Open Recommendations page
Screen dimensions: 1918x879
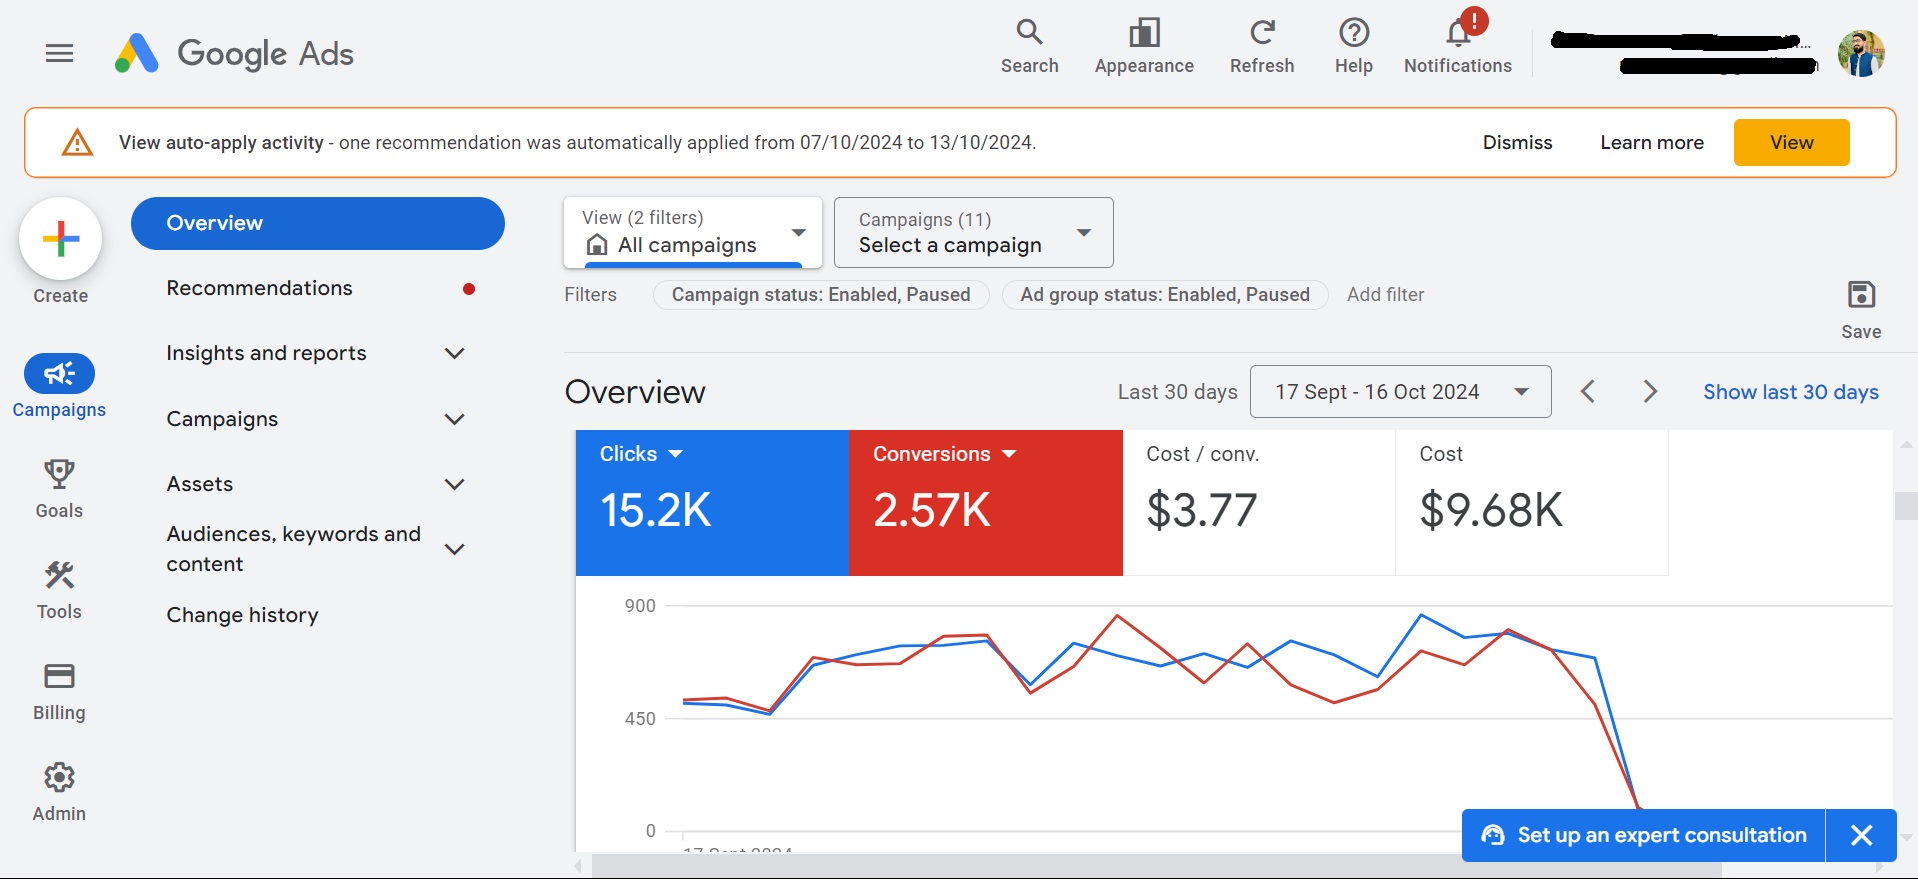259,288
